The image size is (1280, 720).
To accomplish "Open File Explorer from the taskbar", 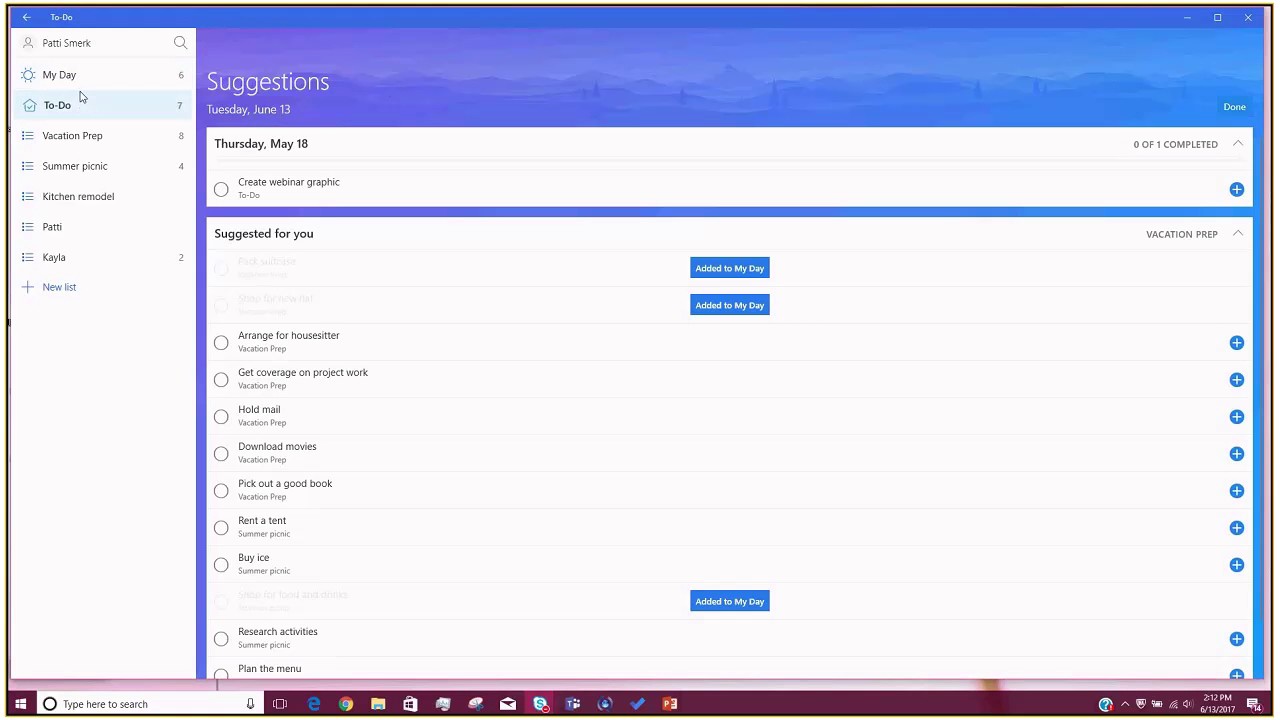I will (x=378, y=704).
